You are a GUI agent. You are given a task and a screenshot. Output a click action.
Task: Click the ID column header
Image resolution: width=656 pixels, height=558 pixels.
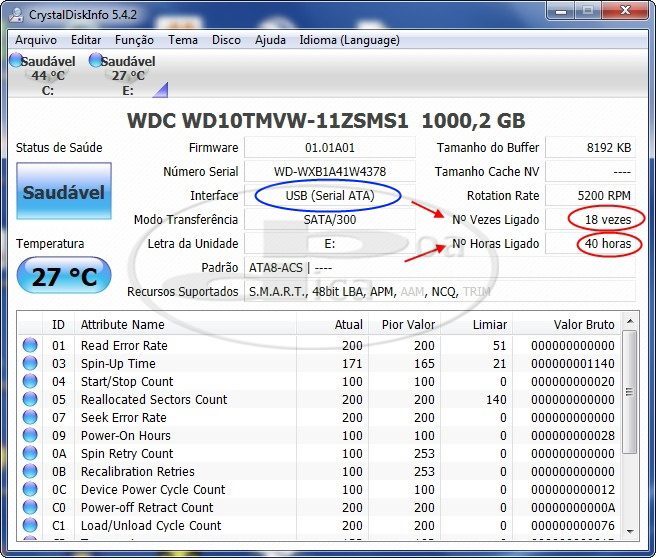59,325
